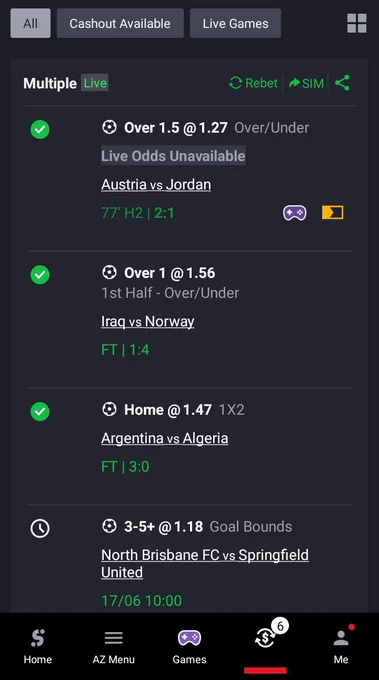The image size is (379, 680).
Task: Open Me profile icon
Action: tap(341, 647)
